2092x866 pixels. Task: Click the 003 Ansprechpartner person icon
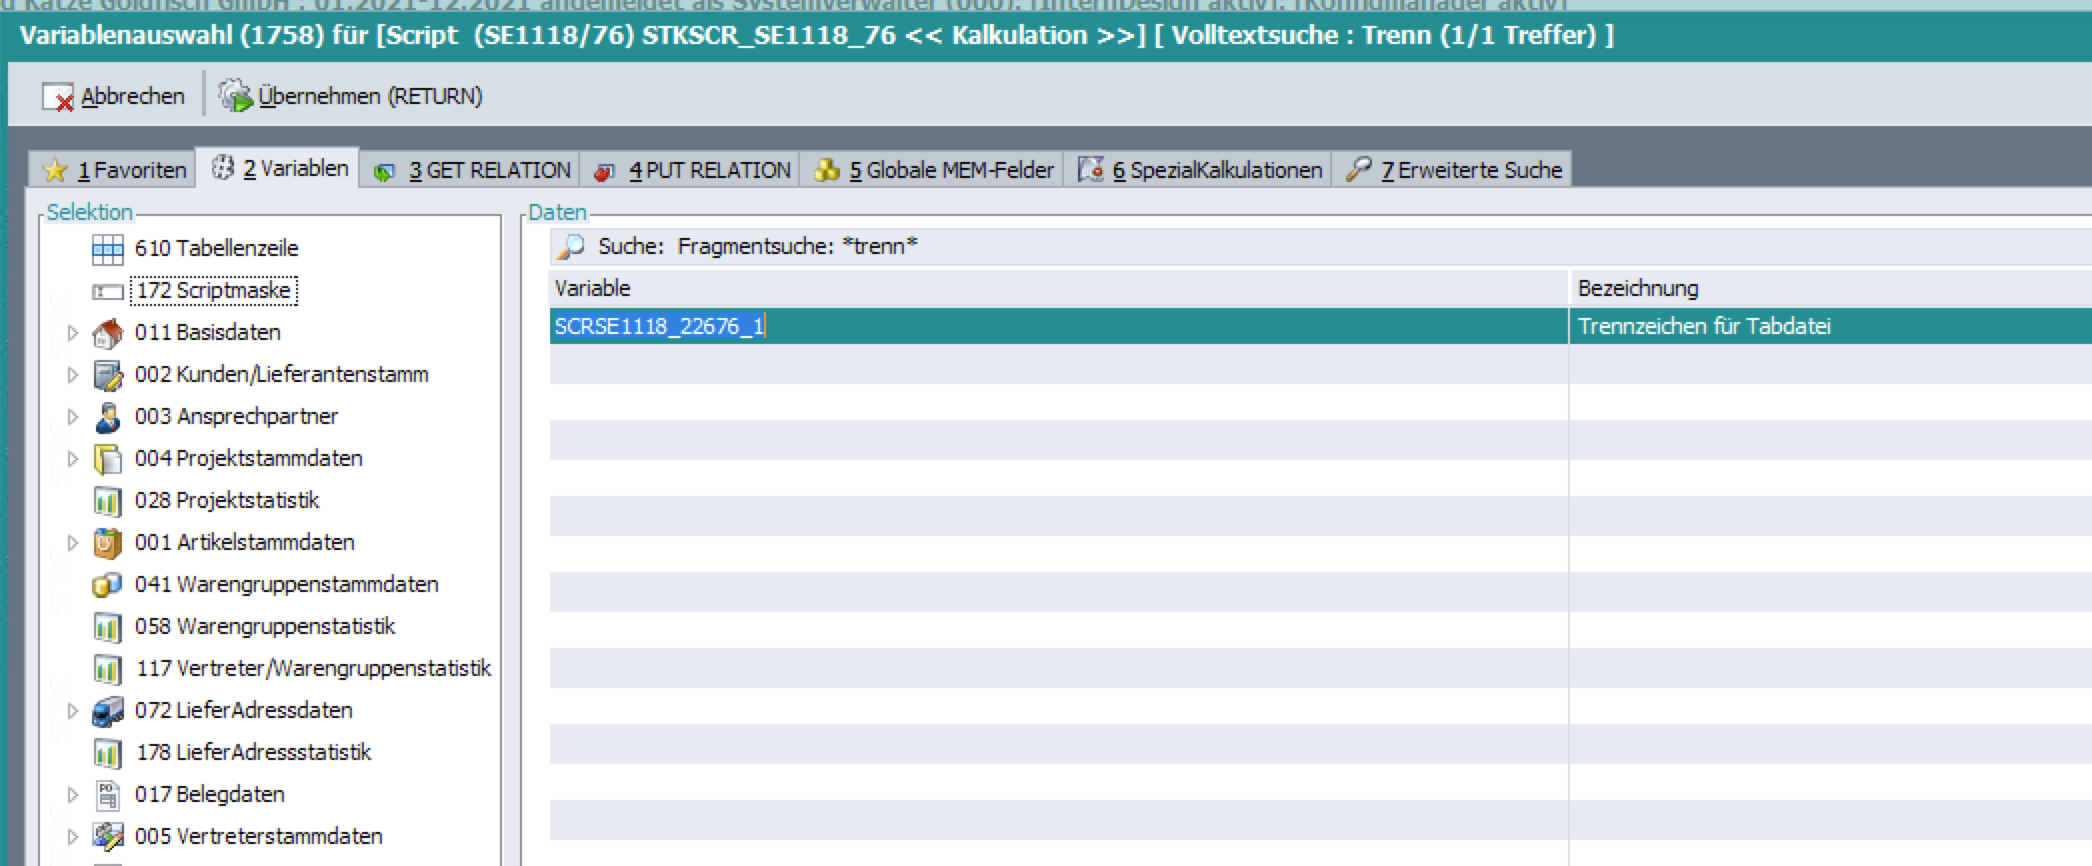point(108,417)
